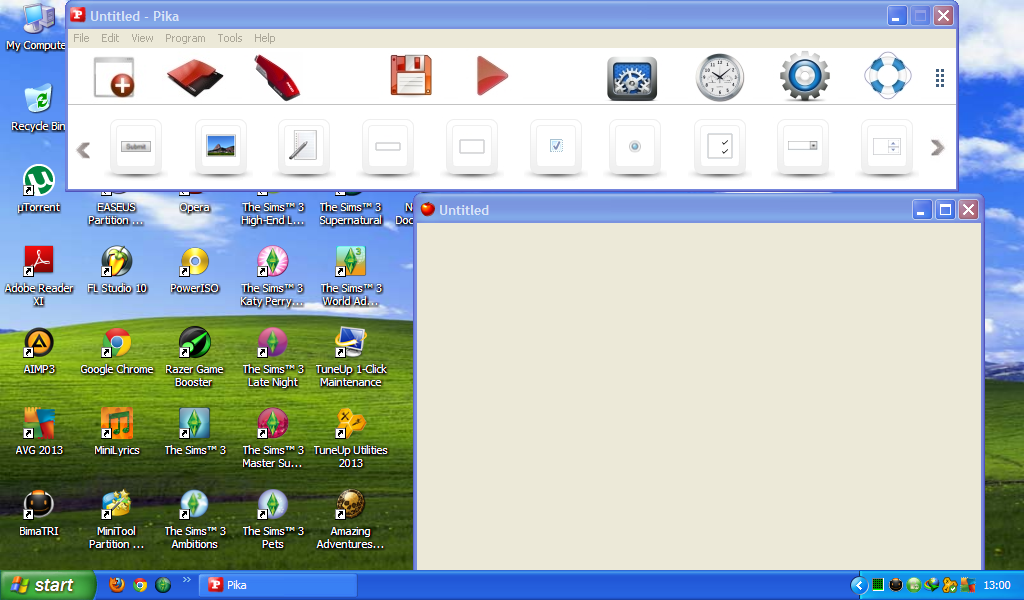Image resolution: width=1024 pixels, height=600 pixels.
Task: Select the spinner stepper control in palette
Action: (887, 147)
